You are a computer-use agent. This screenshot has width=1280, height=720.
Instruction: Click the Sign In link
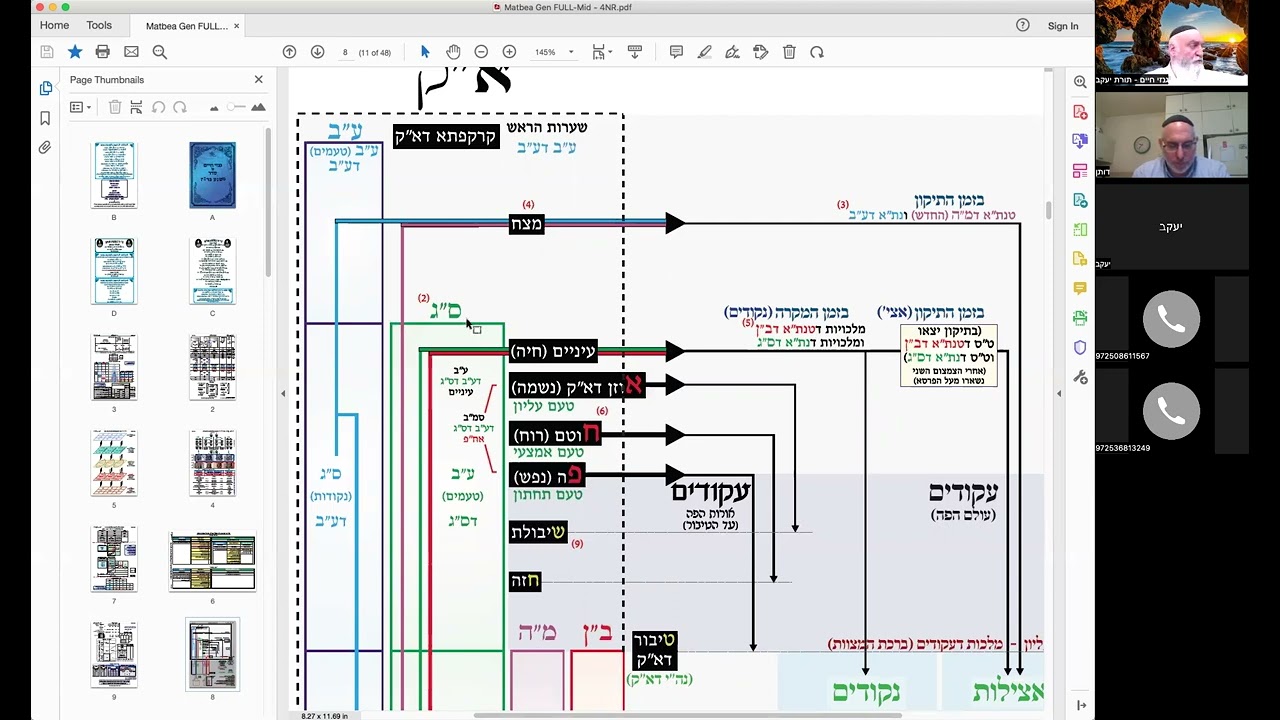(x=1063, y=26)
